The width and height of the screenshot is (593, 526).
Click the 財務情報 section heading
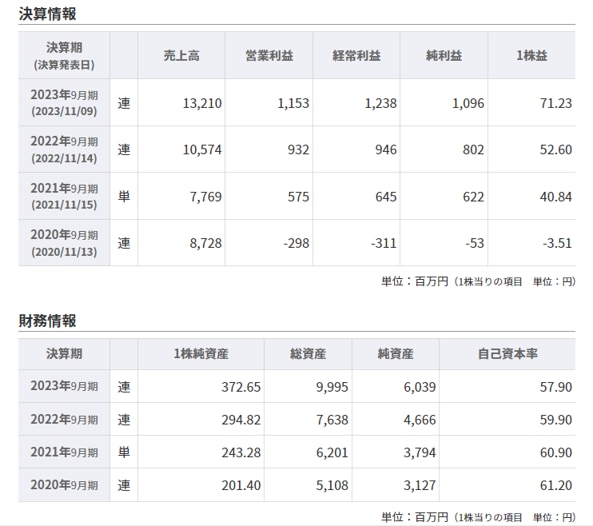click(x=47, y=321)
